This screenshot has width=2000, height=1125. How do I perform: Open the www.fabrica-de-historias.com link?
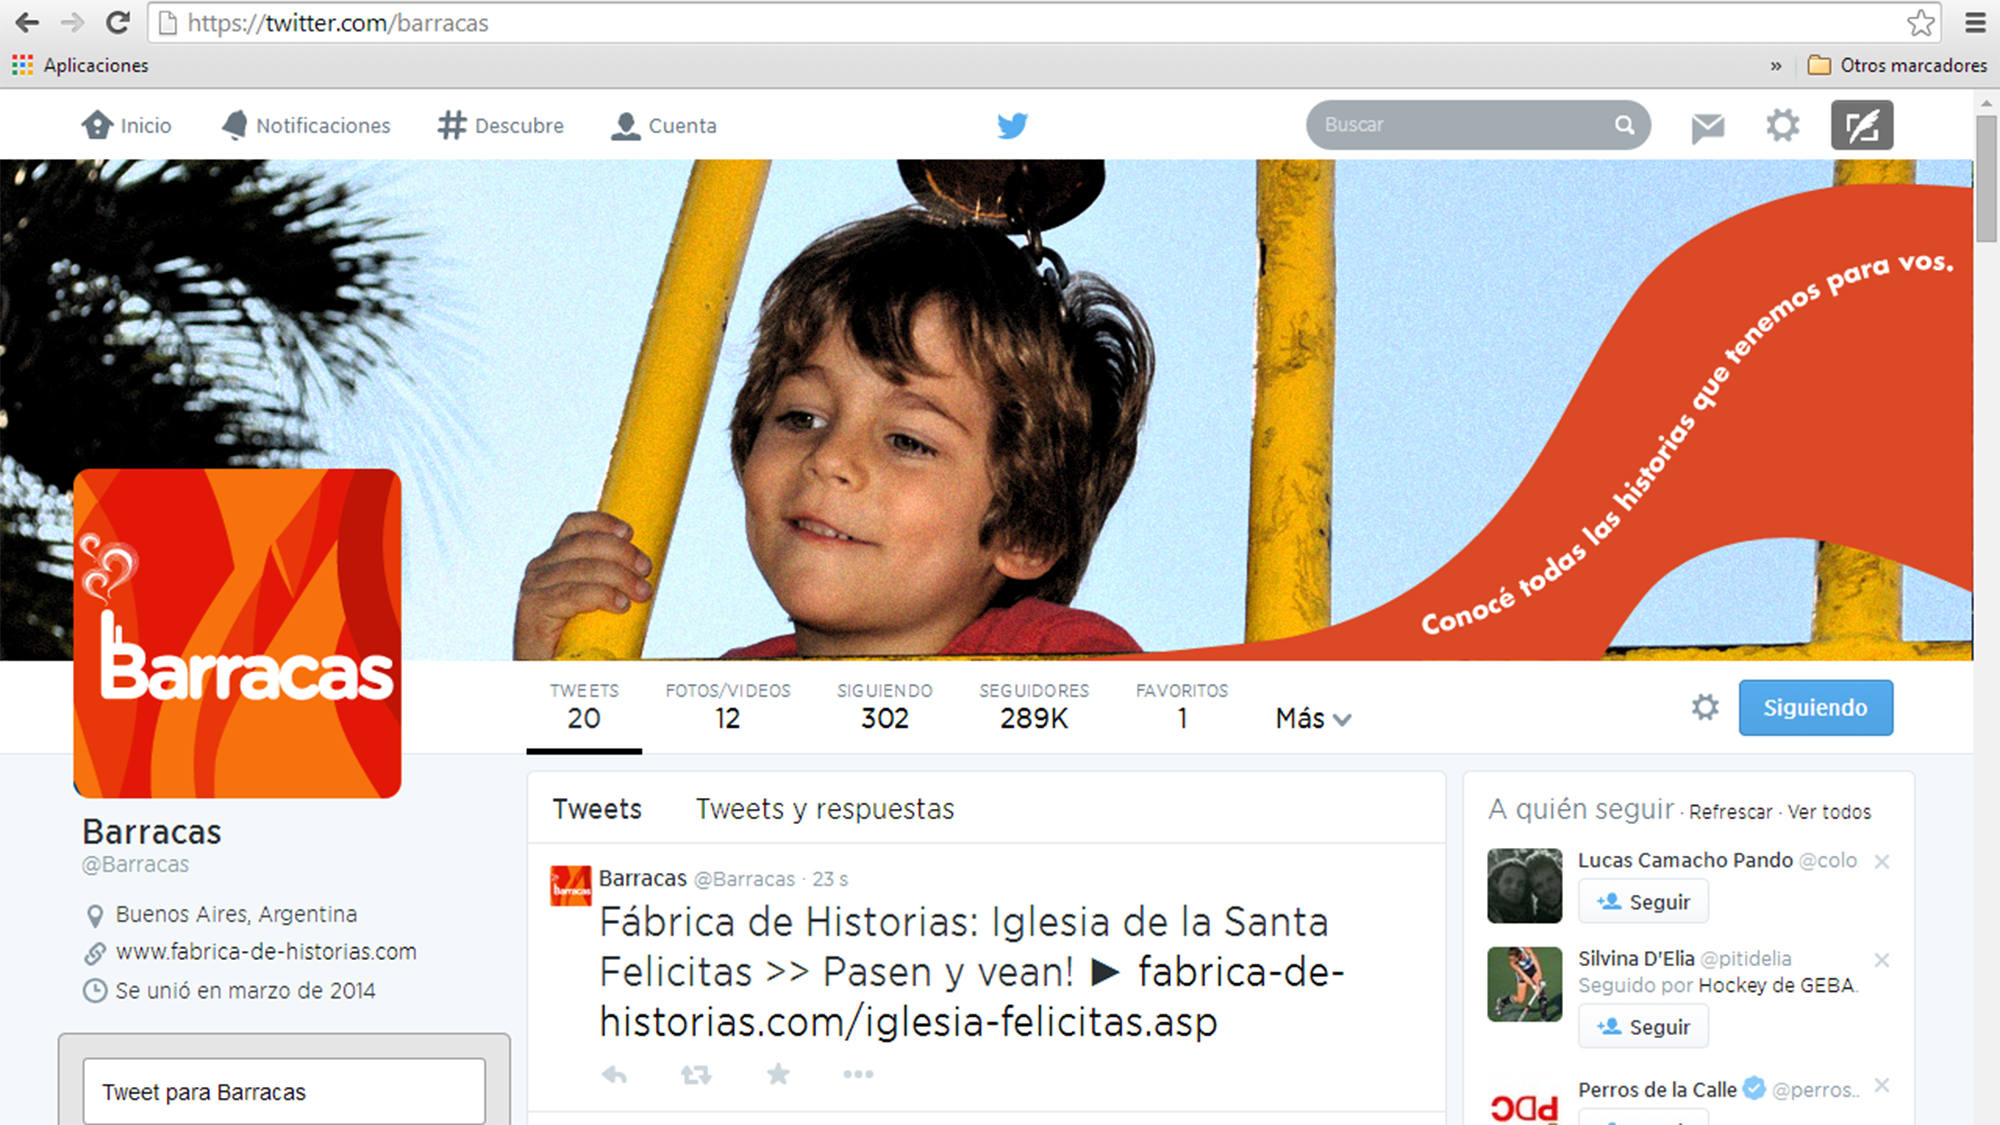point(266,952)
